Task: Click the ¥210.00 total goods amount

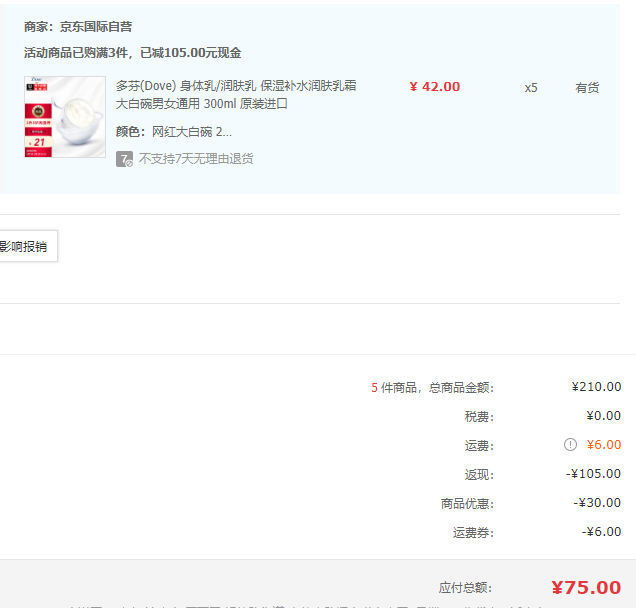Action: coord(596,387)
